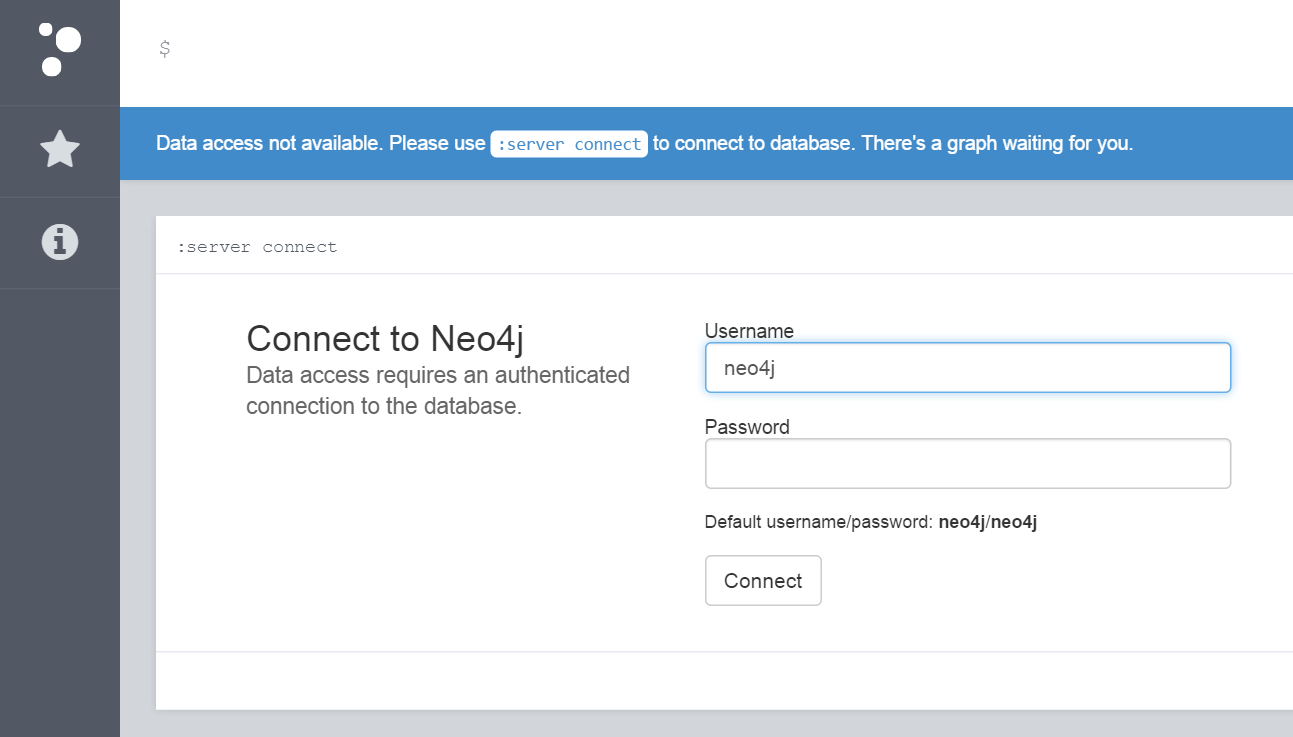Click the Password field label
This screenshot has width=1293, height=737.
pos(747,427)
